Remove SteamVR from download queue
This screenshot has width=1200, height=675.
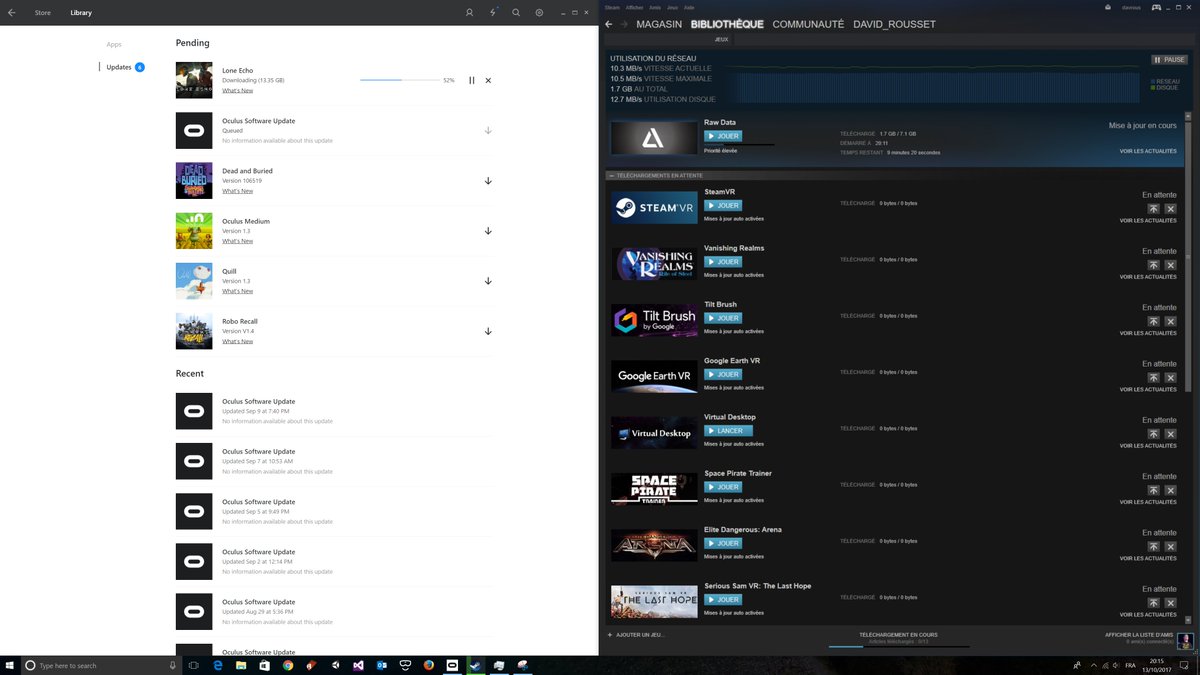pyautogui.click(x=1170, y=209)
